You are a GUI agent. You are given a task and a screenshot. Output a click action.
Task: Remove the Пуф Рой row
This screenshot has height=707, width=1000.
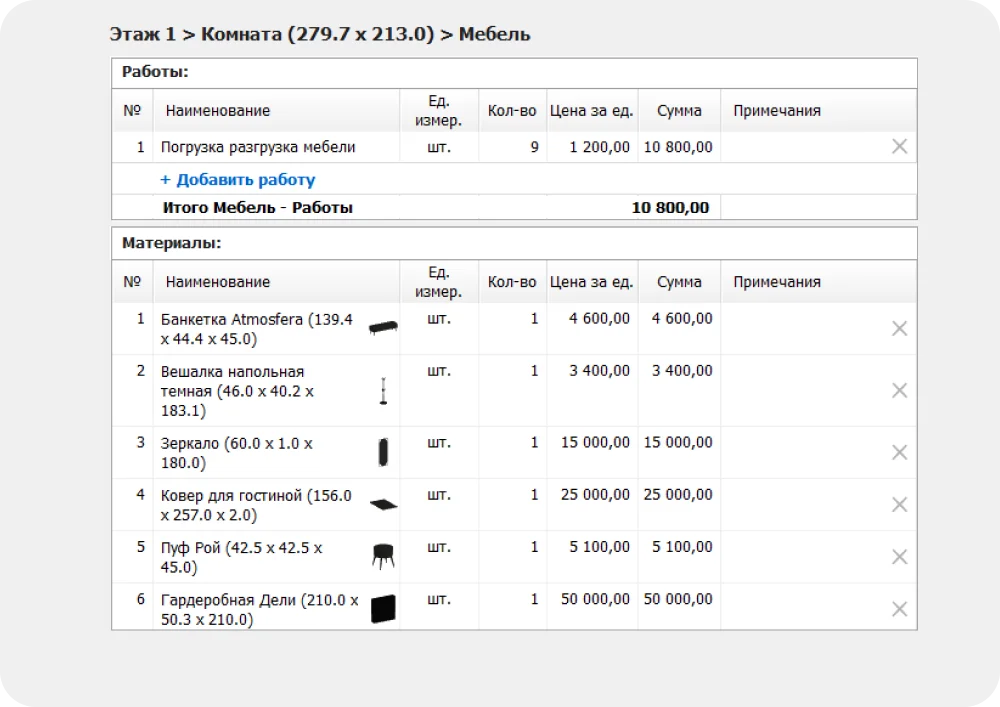(899, 557)
